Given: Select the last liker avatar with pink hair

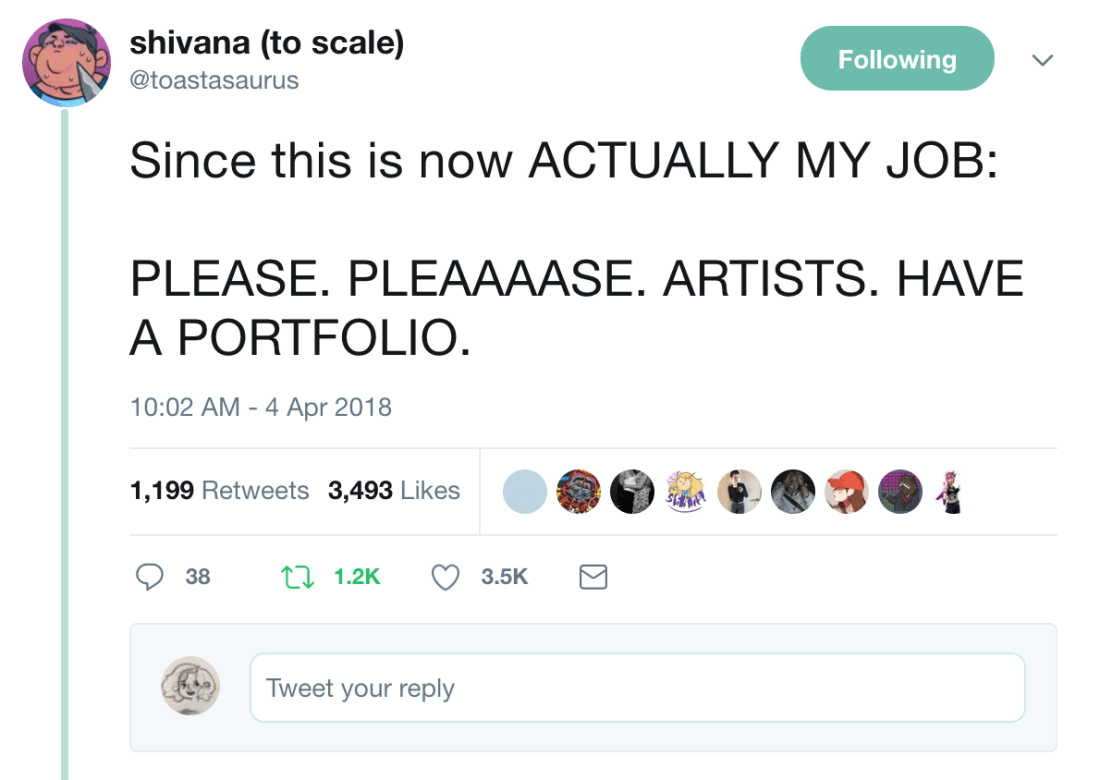Looking at the screenshot, I should coord(951,492).
